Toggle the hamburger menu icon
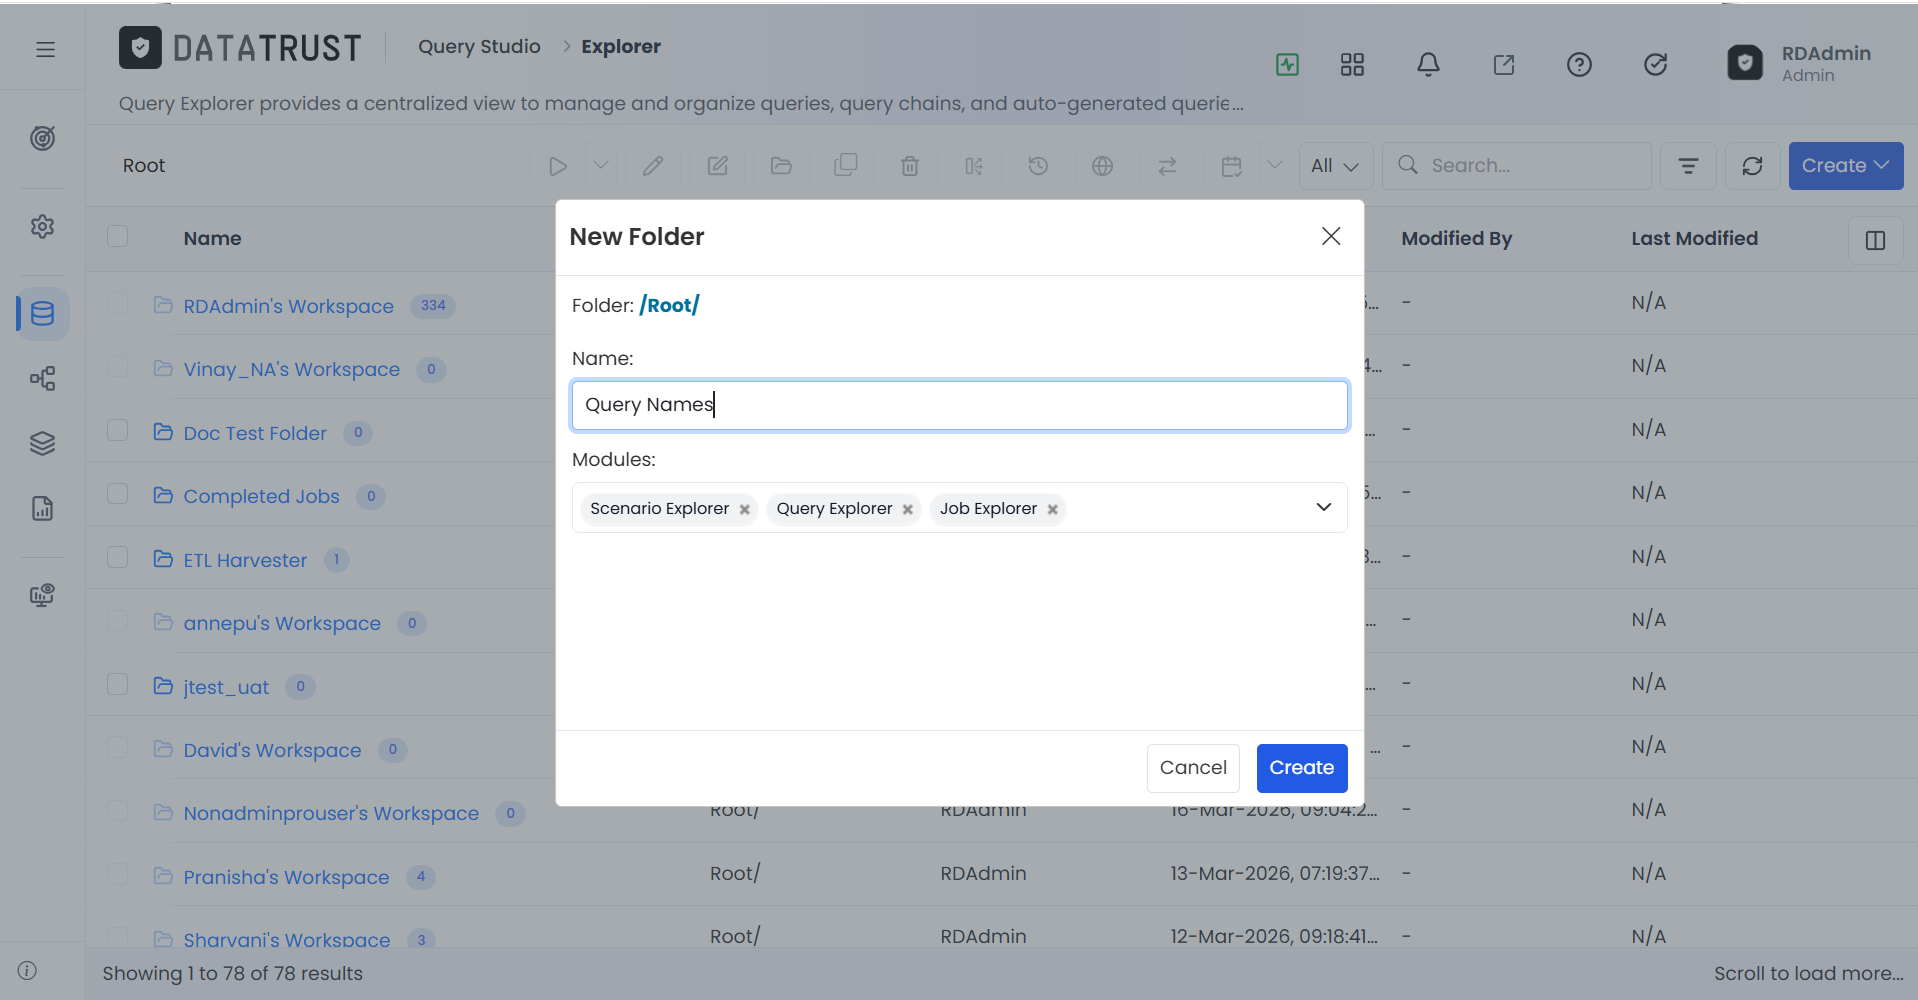Screen dimensions: 1918x1000 [x=45, y=49]
